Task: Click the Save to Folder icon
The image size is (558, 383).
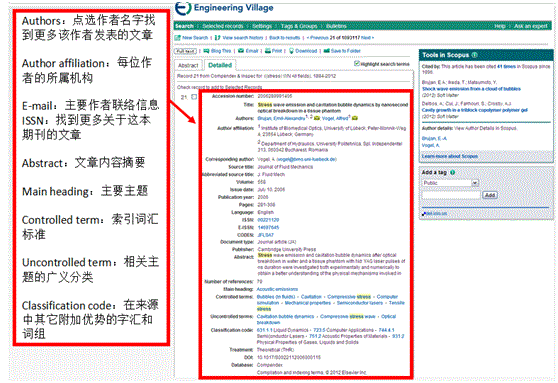Action: (x=326, y=51)
